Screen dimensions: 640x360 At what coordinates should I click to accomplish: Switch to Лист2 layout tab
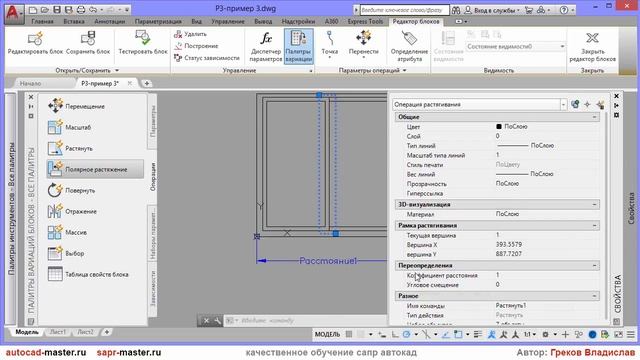click(x=85, y=332)
